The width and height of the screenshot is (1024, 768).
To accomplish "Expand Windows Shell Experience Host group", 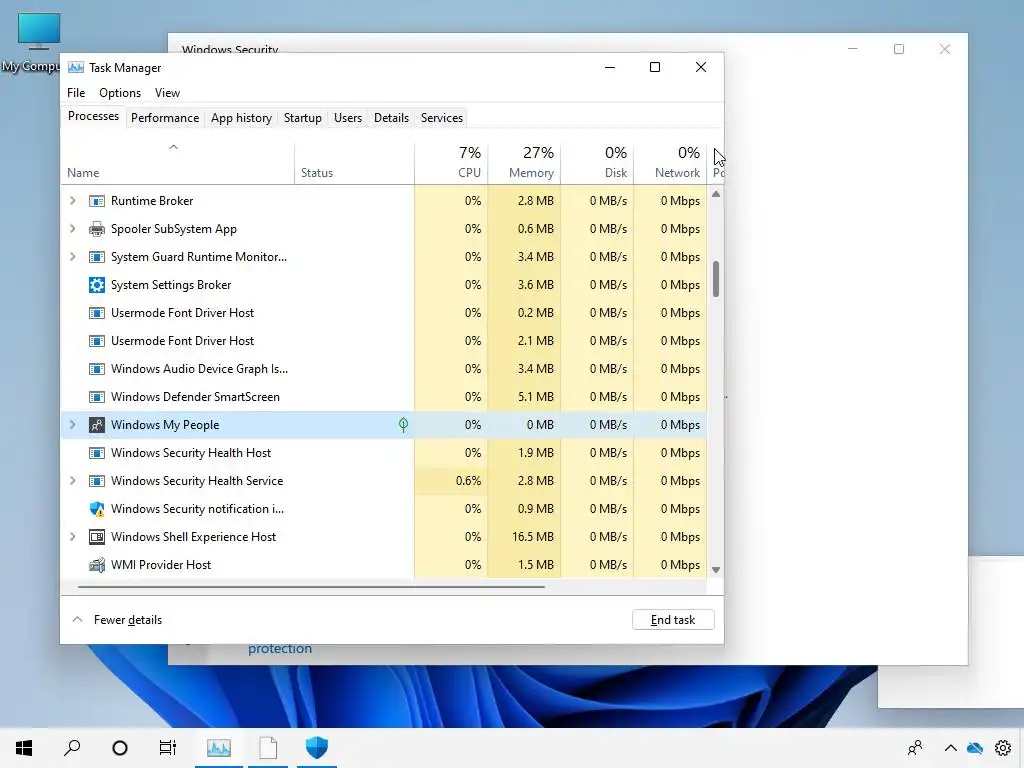I will click(x=72, y=537).
